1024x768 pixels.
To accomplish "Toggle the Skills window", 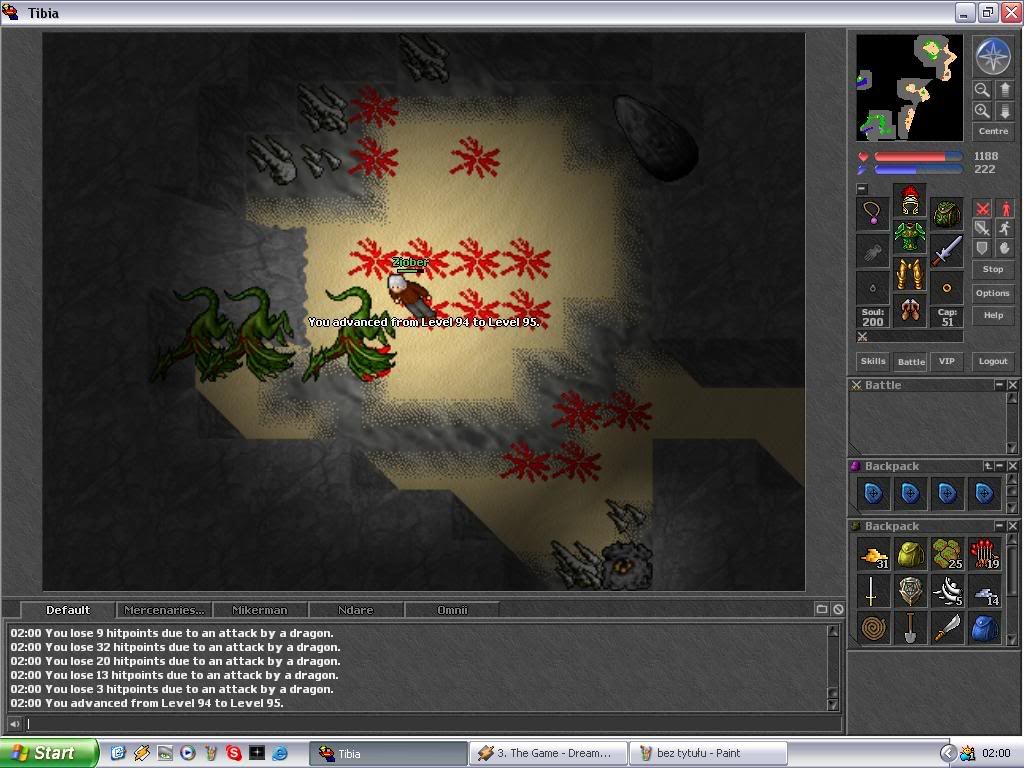I will (873, 361).
